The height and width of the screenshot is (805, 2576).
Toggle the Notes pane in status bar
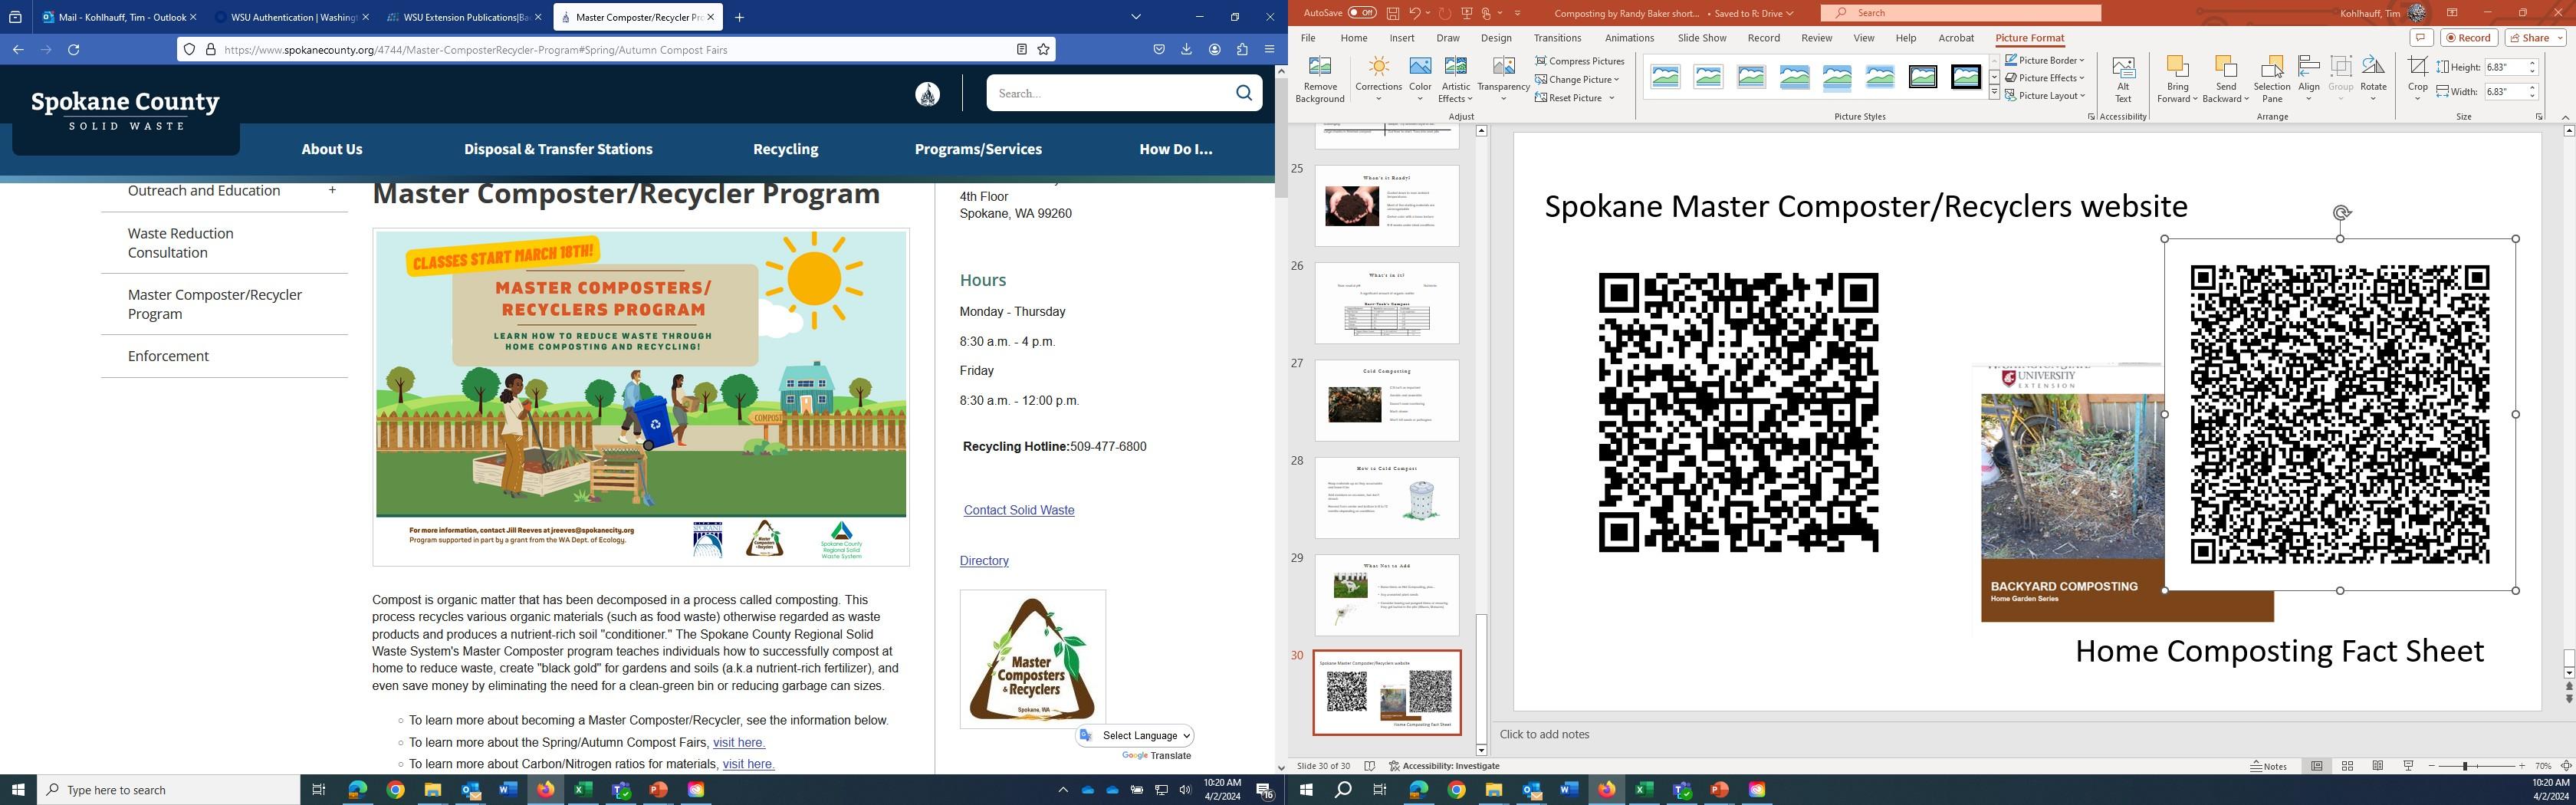2268,766
